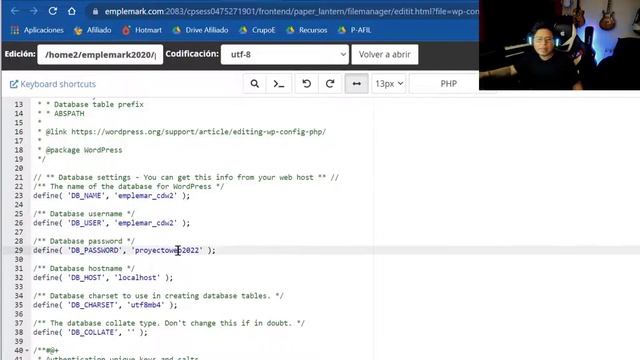Viewport: 640px width, 360px height.
Task: Open the GrupoE bookmark
Action: coord(257,30)
